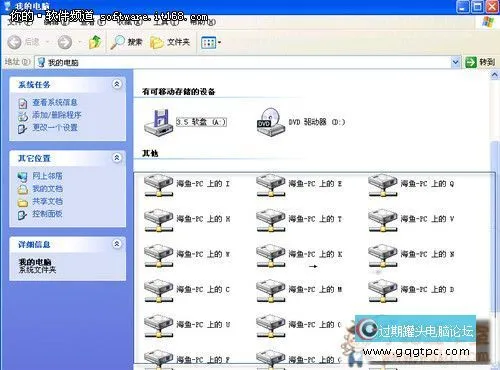Maximize the 我的电脑 window
500x370 pixels.
[x=478, y=7]
